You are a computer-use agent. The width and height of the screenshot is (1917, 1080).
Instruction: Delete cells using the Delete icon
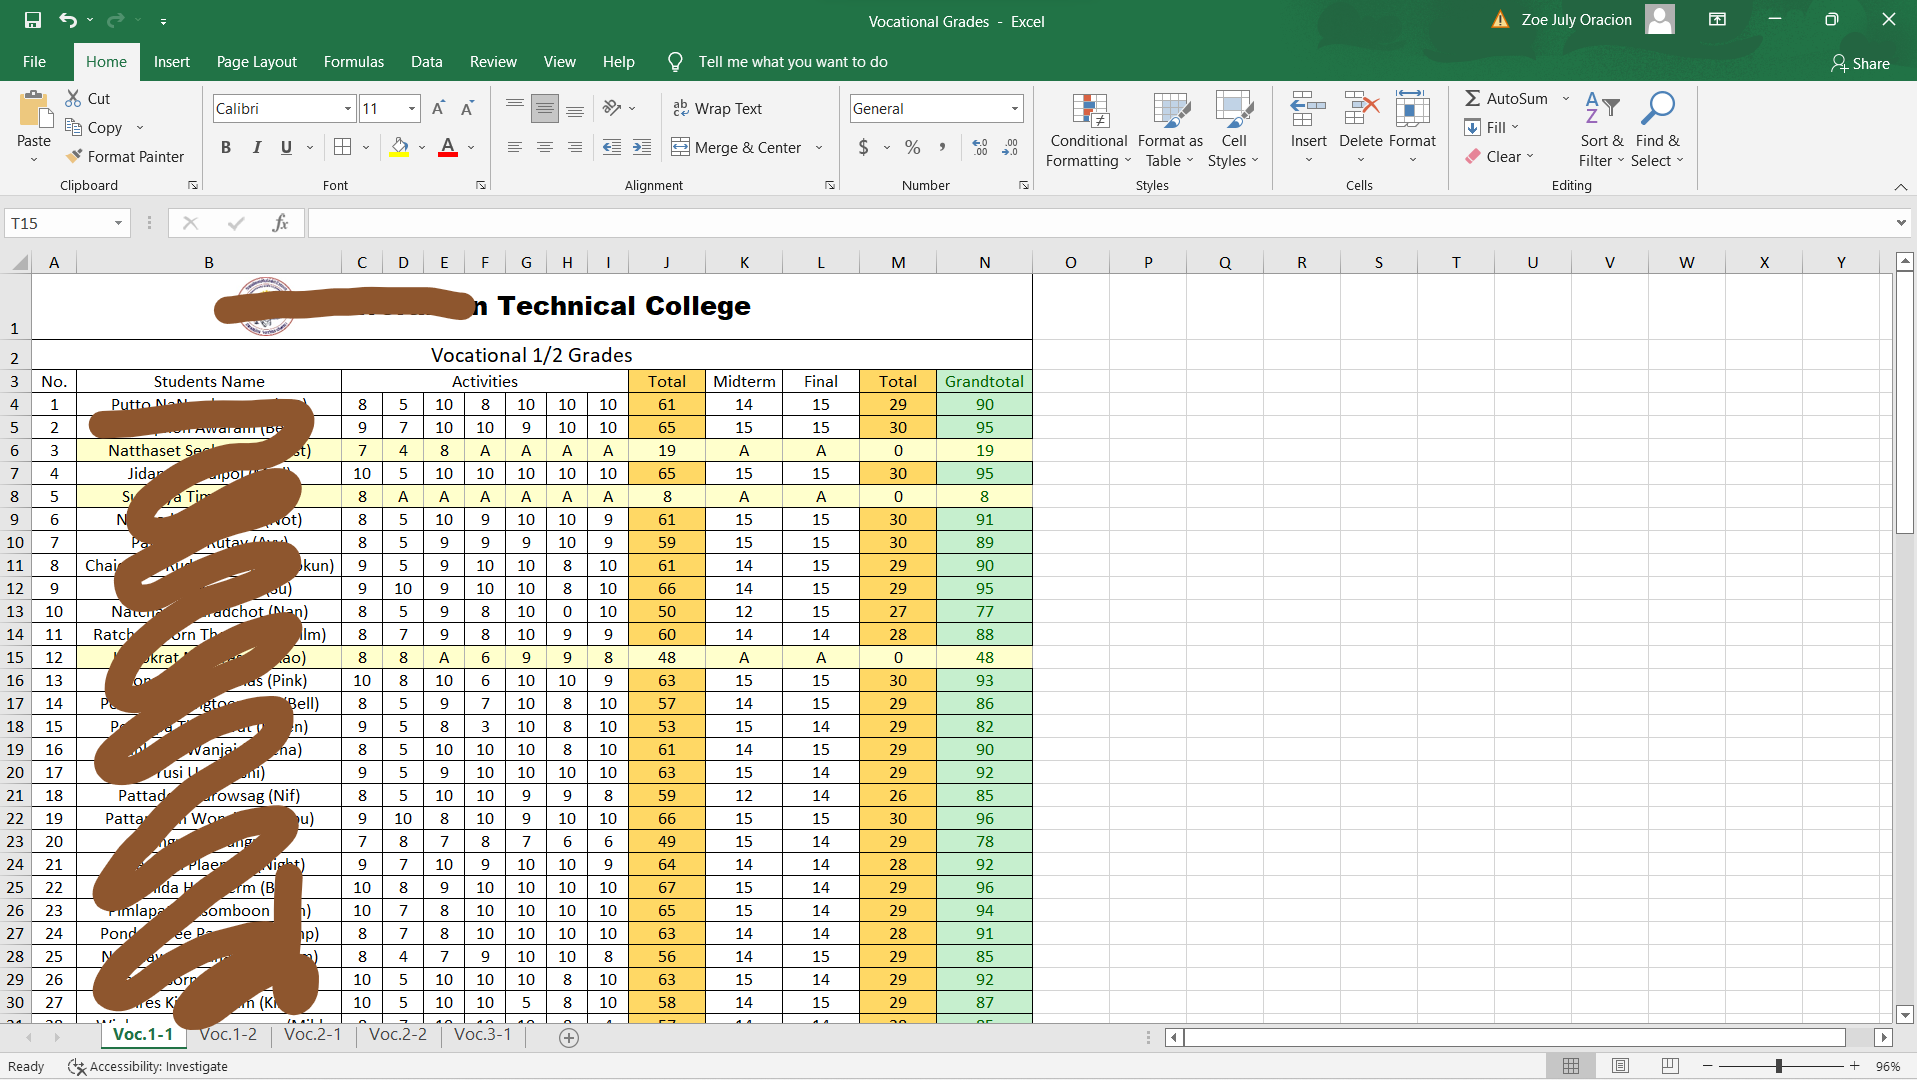(x=1361, y=109)
